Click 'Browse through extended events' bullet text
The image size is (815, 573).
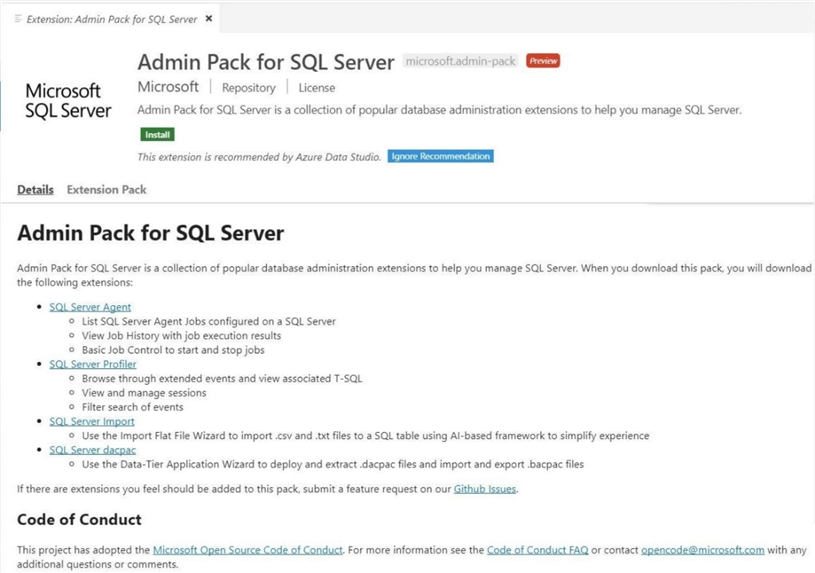pyautogui.click(x=222, y=379)
